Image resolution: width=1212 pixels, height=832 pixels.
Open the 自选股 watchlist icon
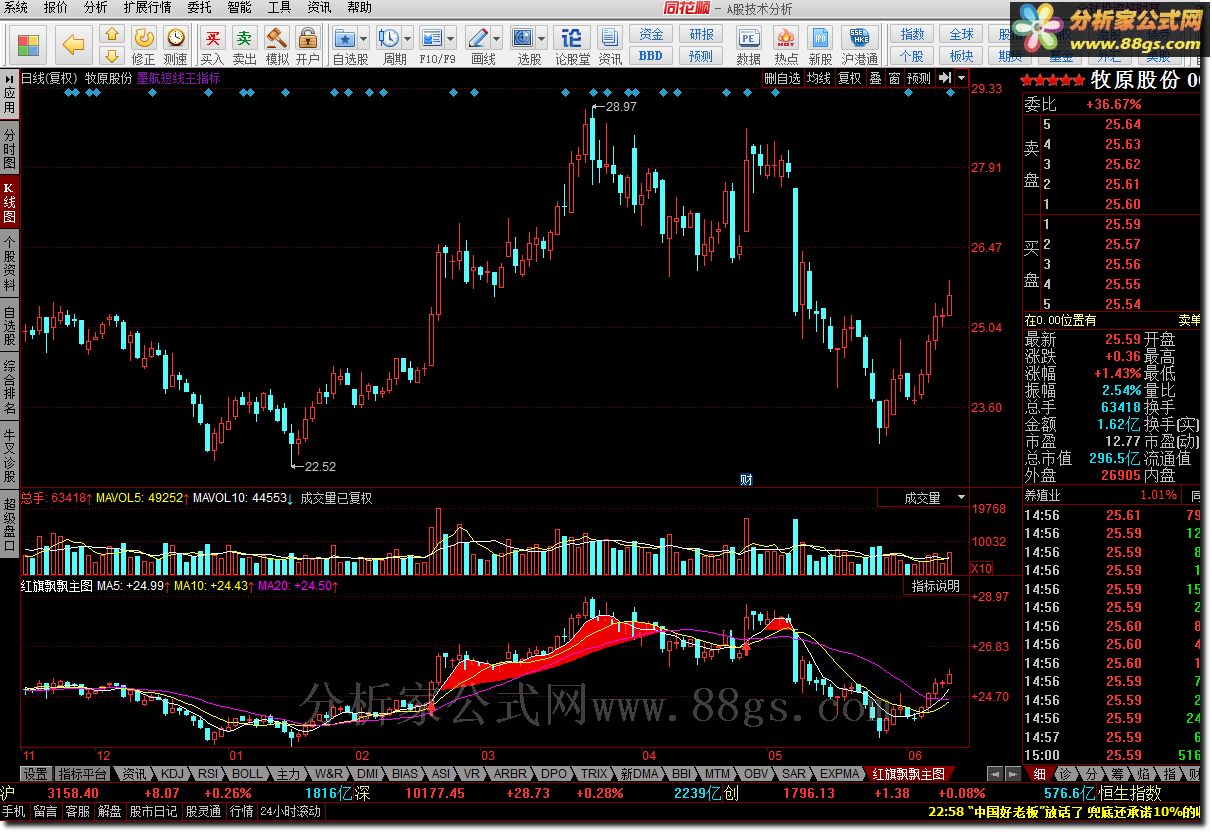(346, 39)
